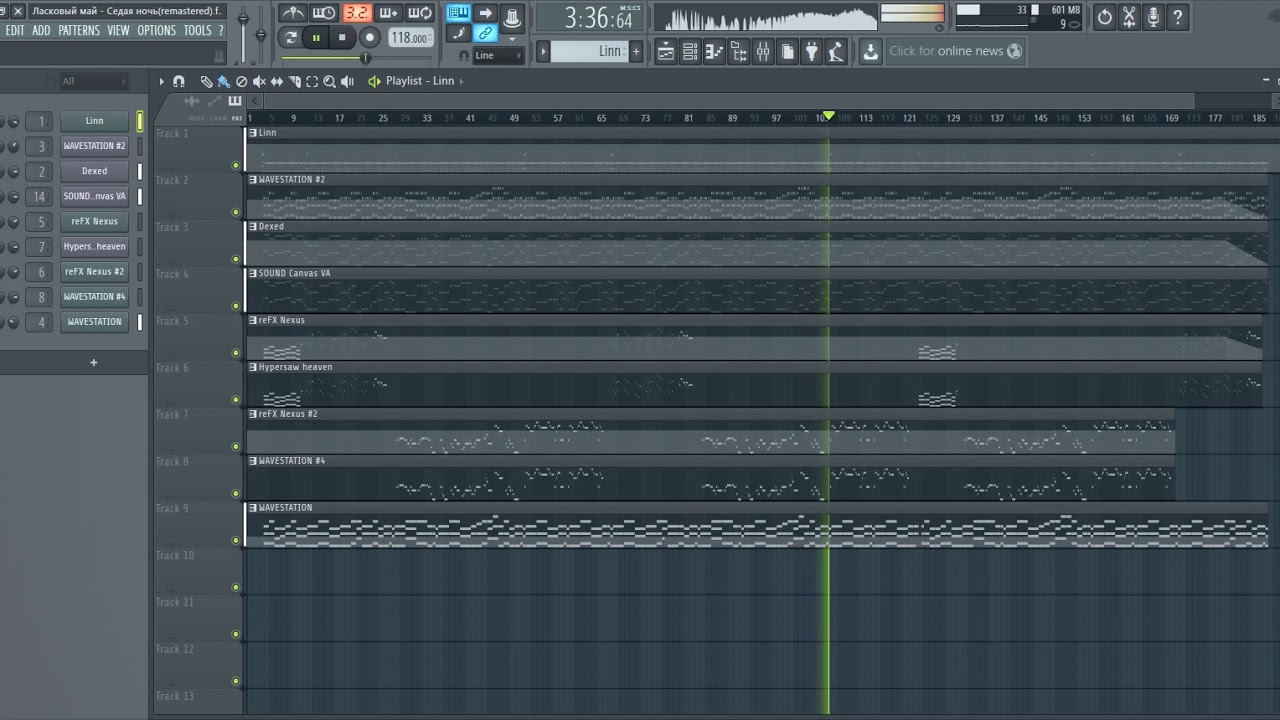This screenshot has width=1280, height=720.
Task: Open the Linn pattern selector dropdown
Action: [589, 51]
